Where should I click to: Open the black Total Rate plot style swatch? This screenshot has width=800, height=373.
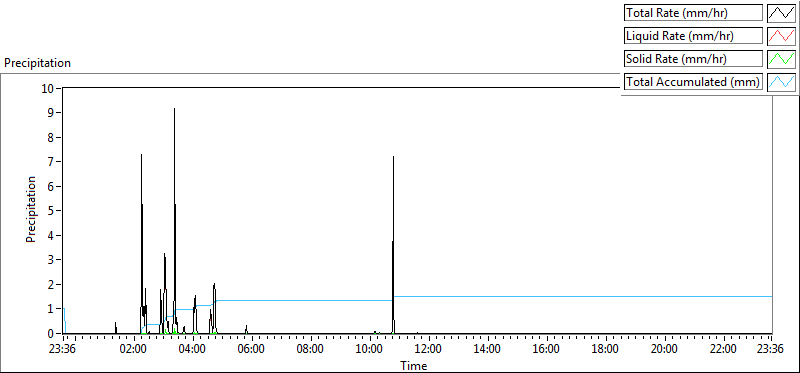pyautogui.click(x=782, y=13)
